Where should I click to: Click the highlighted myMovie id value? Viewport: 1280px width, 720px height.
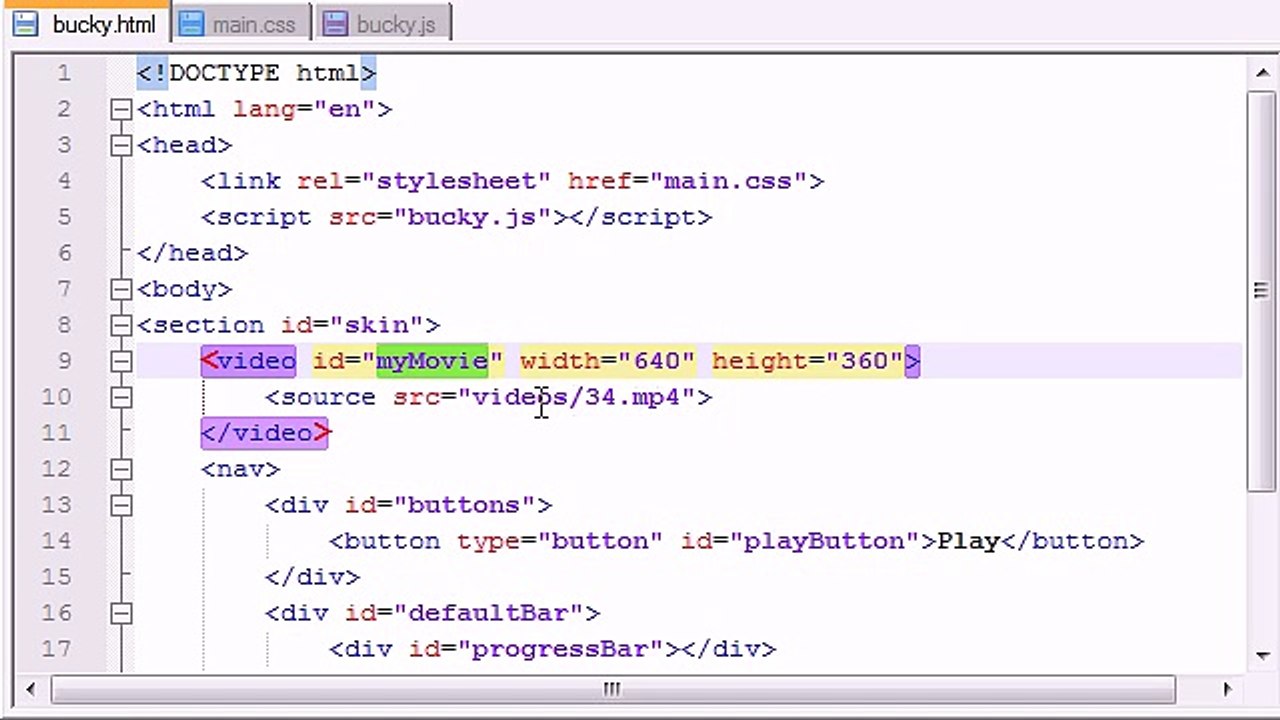click(x=432, y=361)
